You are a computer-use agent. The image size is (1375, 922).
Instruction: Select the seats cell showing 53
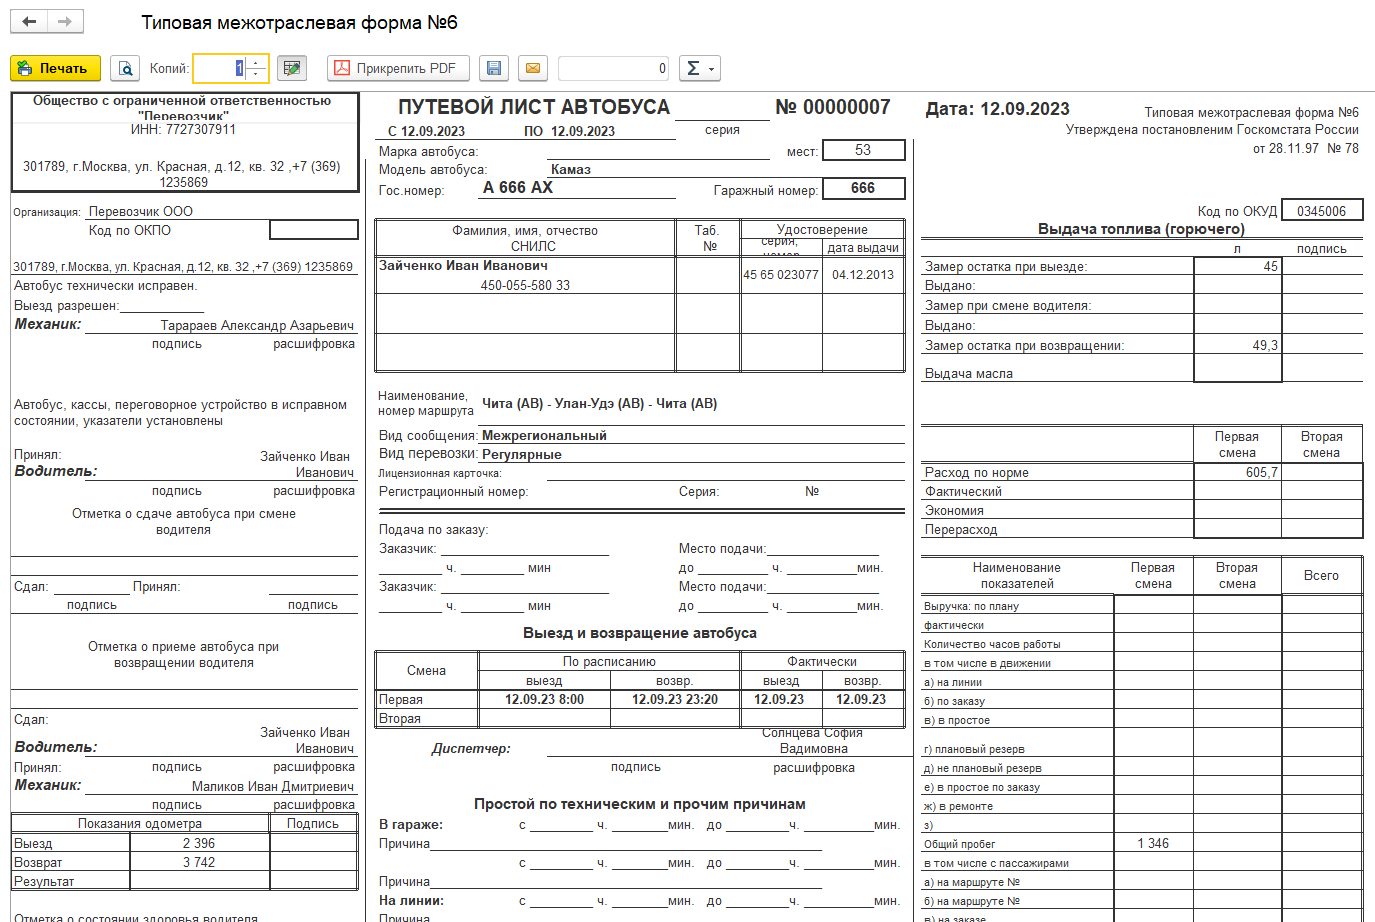863,150
